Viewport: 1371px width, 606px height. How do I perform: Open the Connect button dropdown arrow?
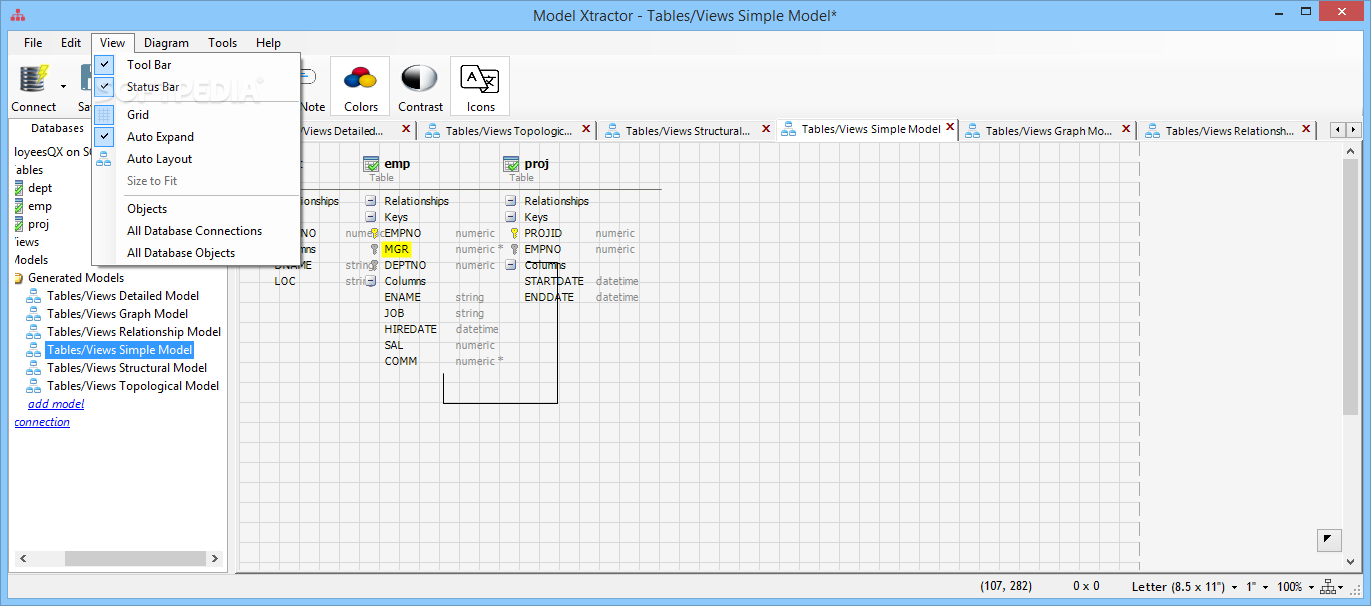[63, 86]
